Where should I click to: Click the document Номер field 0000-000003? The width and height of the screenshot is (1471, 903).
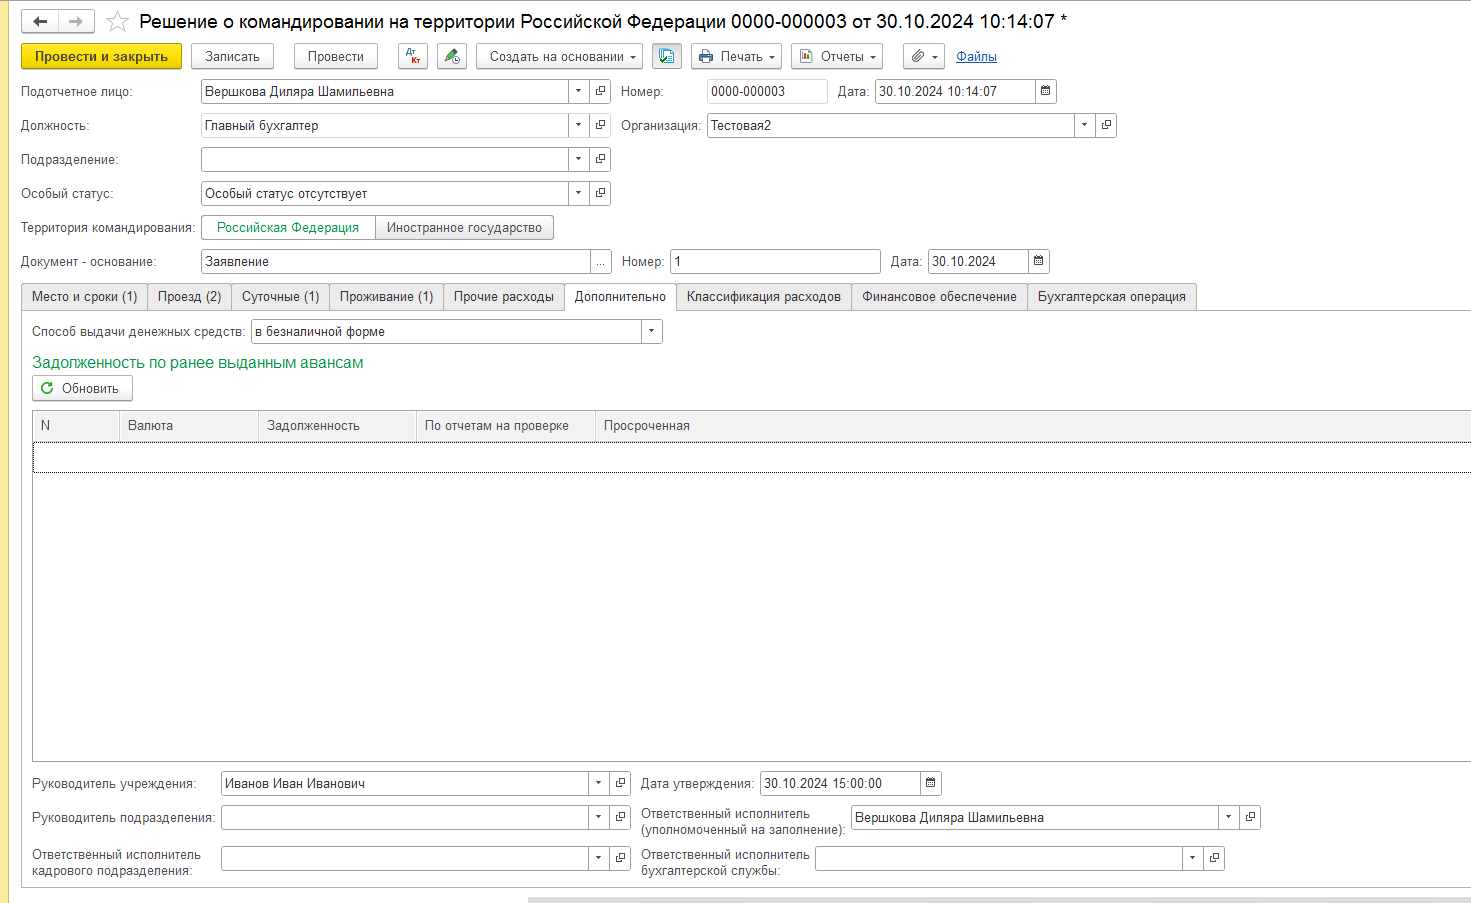tap(767, 91)
